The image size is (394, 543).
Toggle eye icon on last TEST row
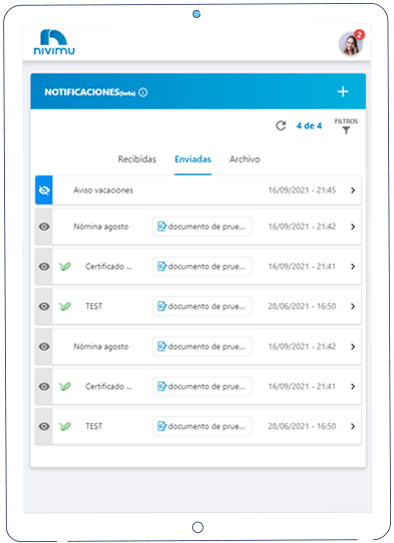click(x=44, y=426)
